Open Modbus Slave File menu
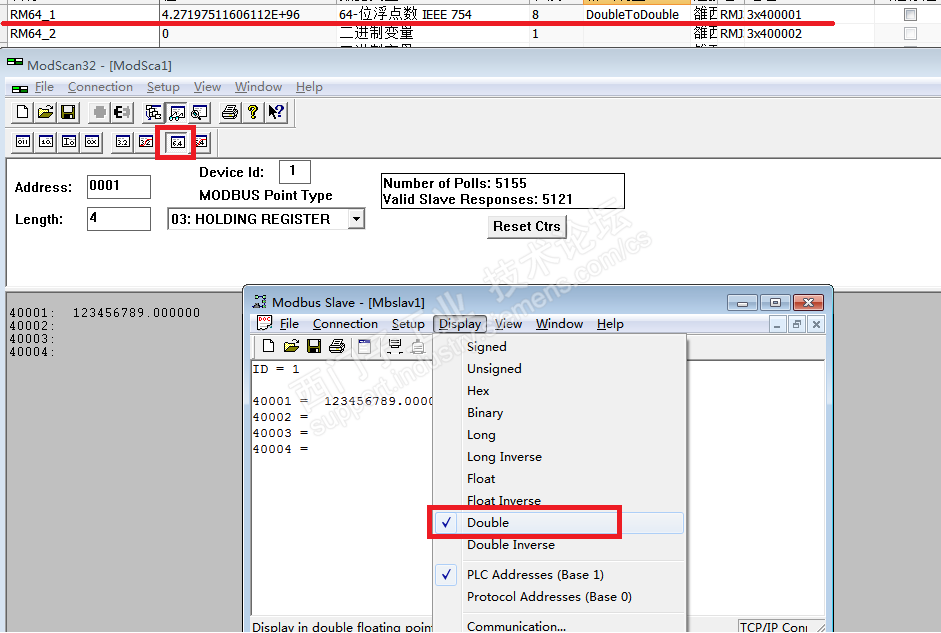Screen dimensions: 941x633 (x=289, y=324)
